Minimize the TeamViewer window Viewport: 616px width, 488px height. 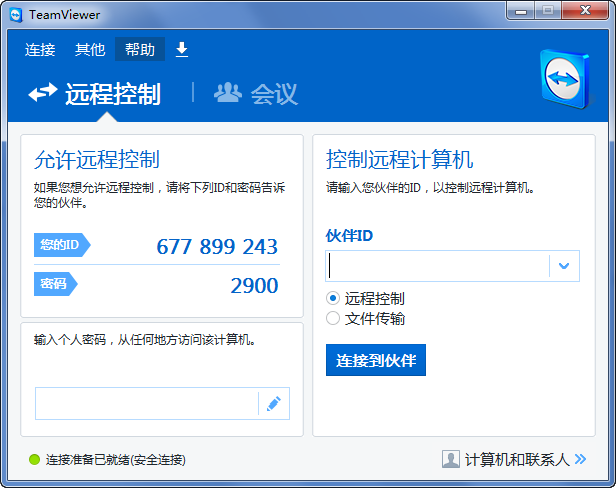(521, 11)
